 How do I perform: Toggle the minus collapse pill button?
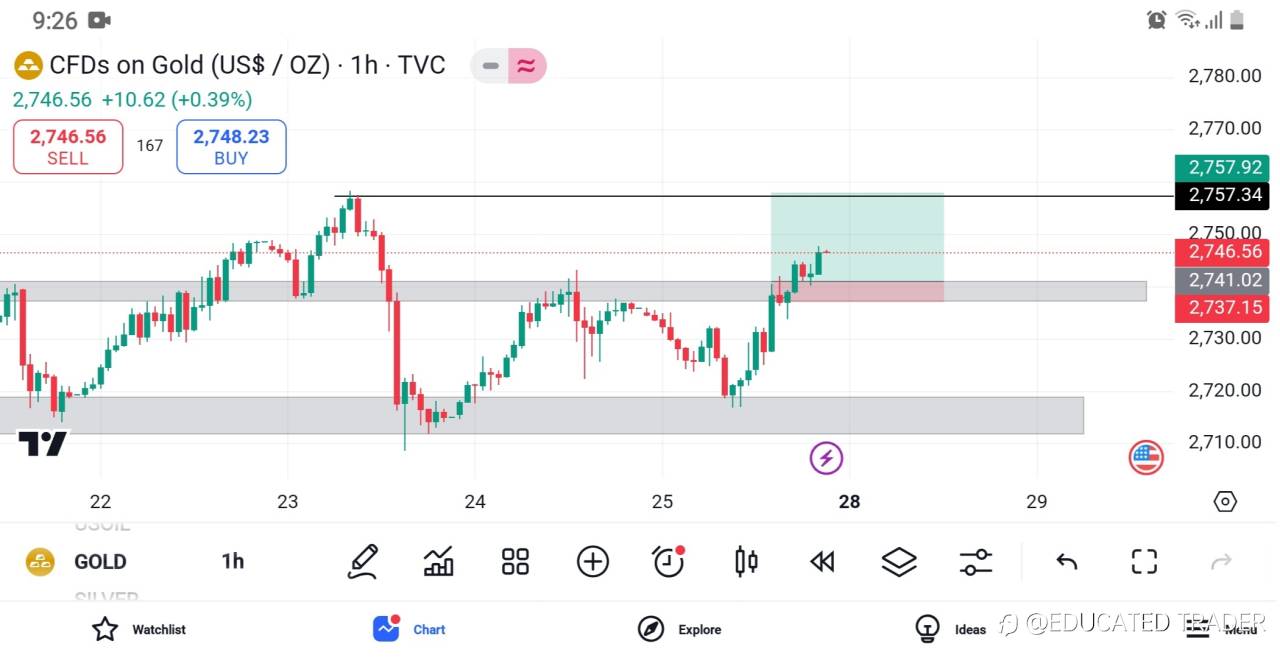point(490,66)
